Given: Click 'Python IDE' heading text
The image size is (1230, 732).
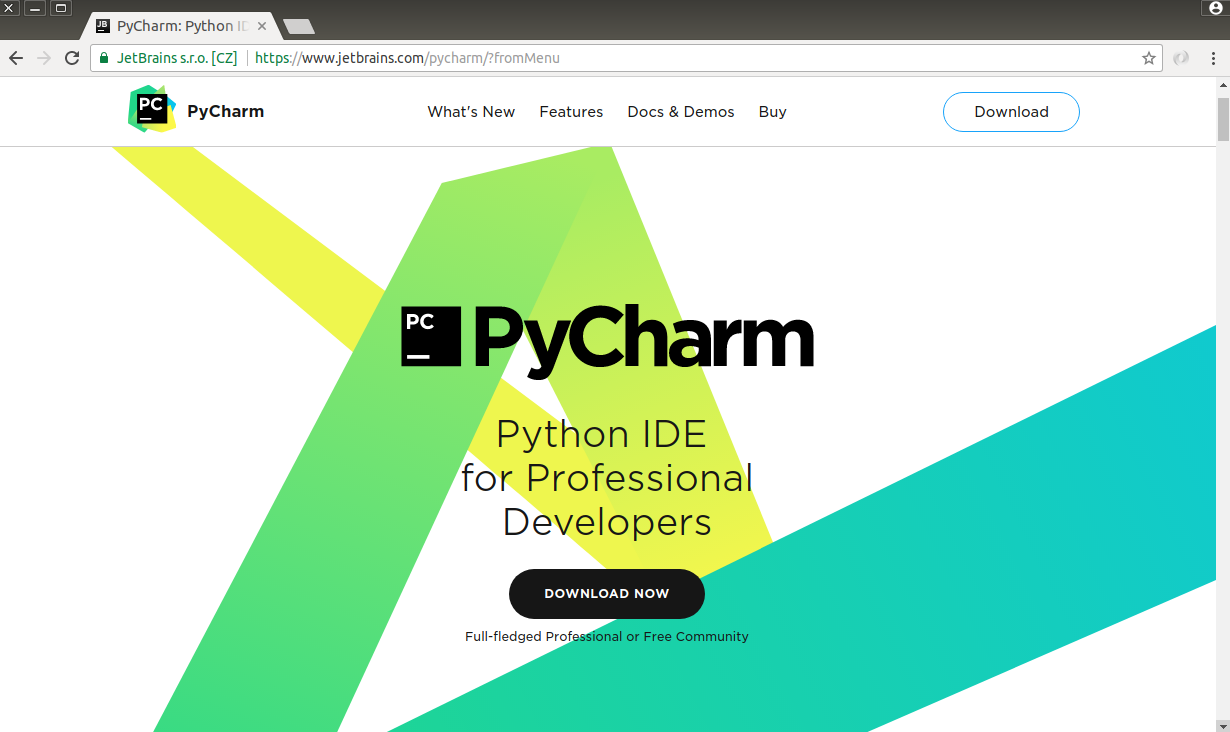Looking at the screenshot, I should pyautogui.click(x=601, y=434).
